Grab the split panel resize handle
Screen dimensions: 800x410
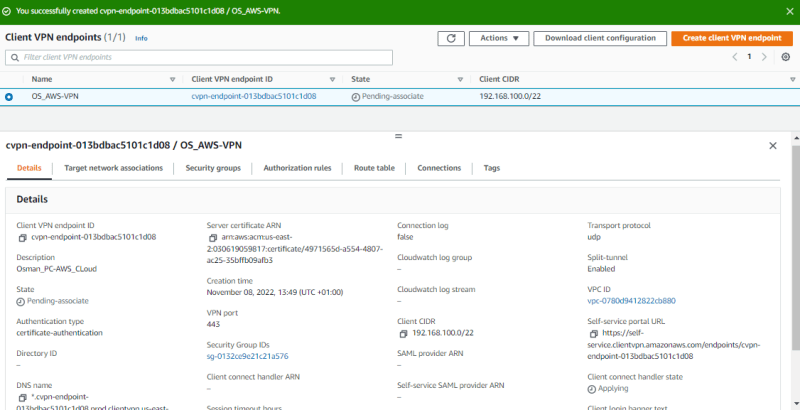(x=399, y=136)
